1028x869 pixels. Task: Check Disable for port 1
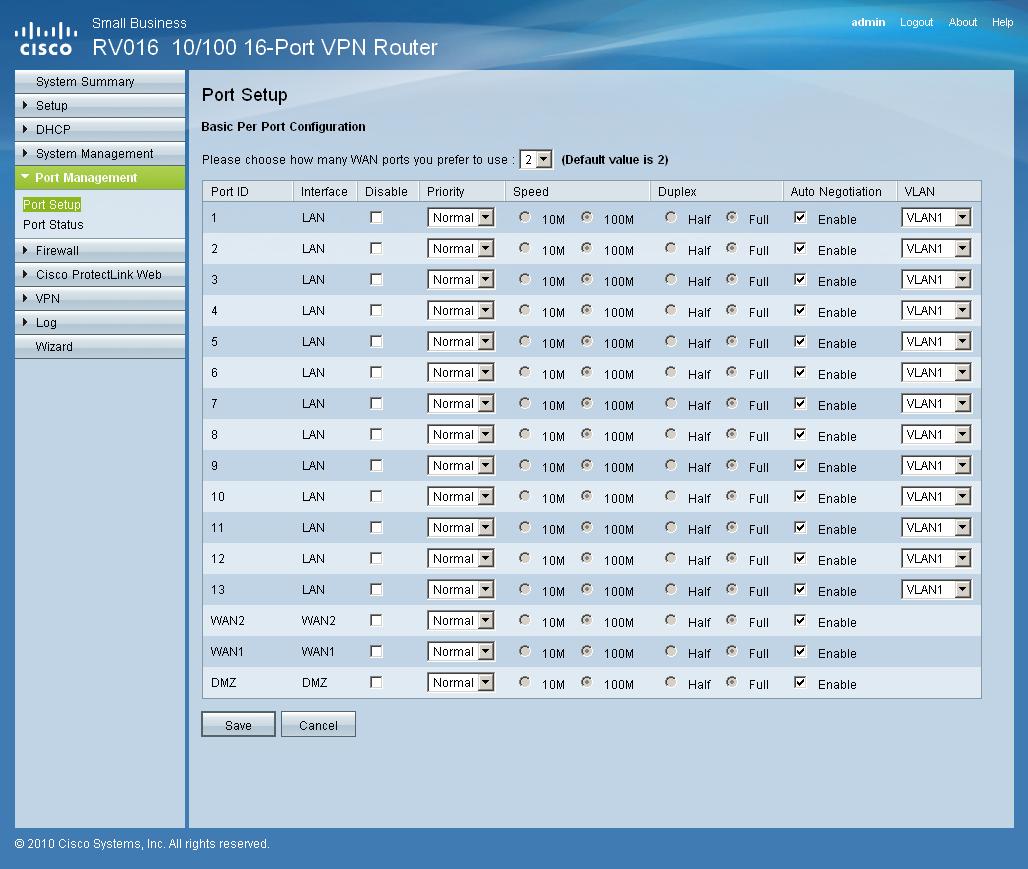(376, 218)
